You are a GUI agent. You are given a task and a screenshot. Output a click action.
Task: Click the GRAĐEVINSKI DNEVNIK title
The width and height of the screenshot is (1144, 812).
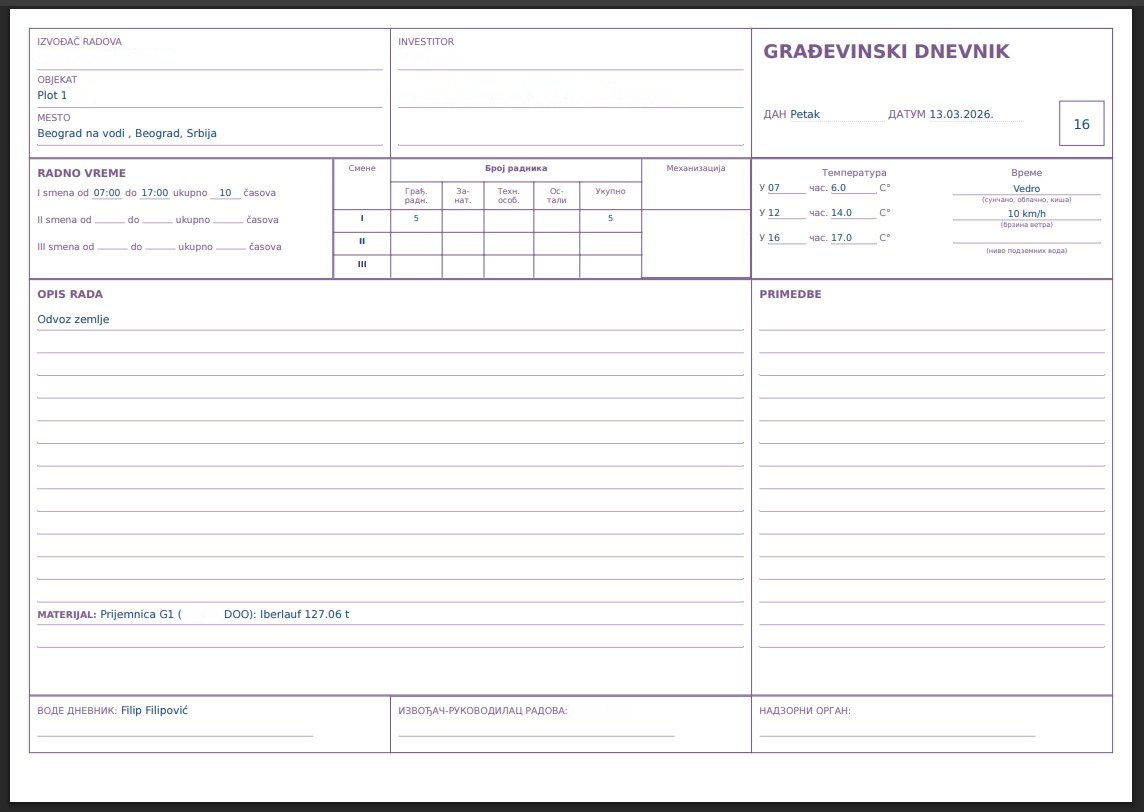pyautogui.click(x=886, y=52)
